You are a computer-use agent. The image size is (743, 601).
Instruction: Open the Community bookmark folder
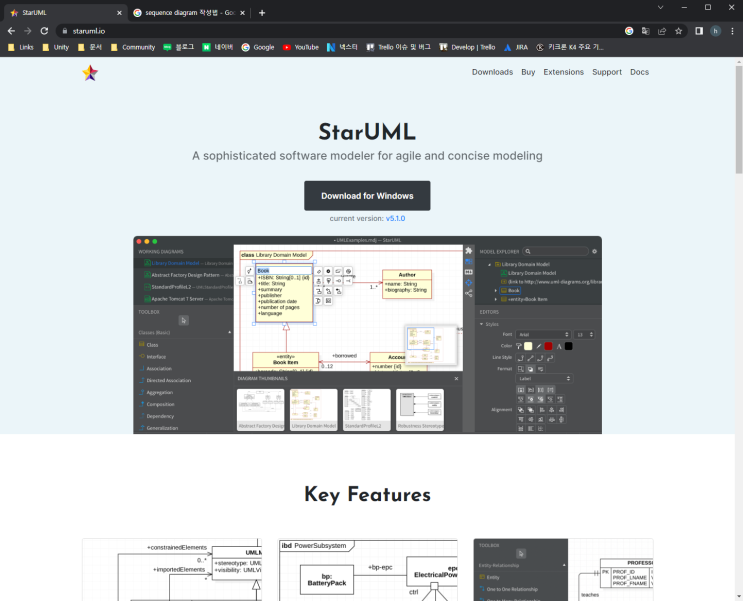133,47
